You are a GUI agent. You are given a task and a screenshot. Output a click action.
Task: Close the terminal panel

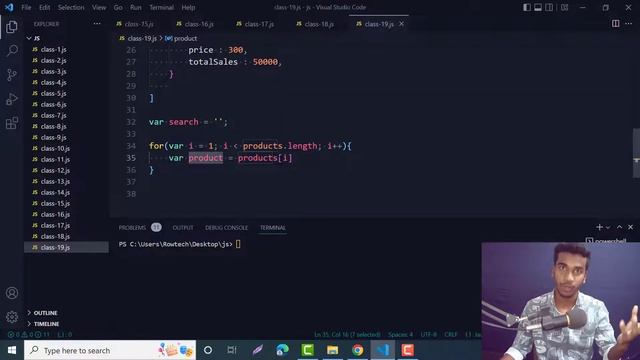[631, 227]
